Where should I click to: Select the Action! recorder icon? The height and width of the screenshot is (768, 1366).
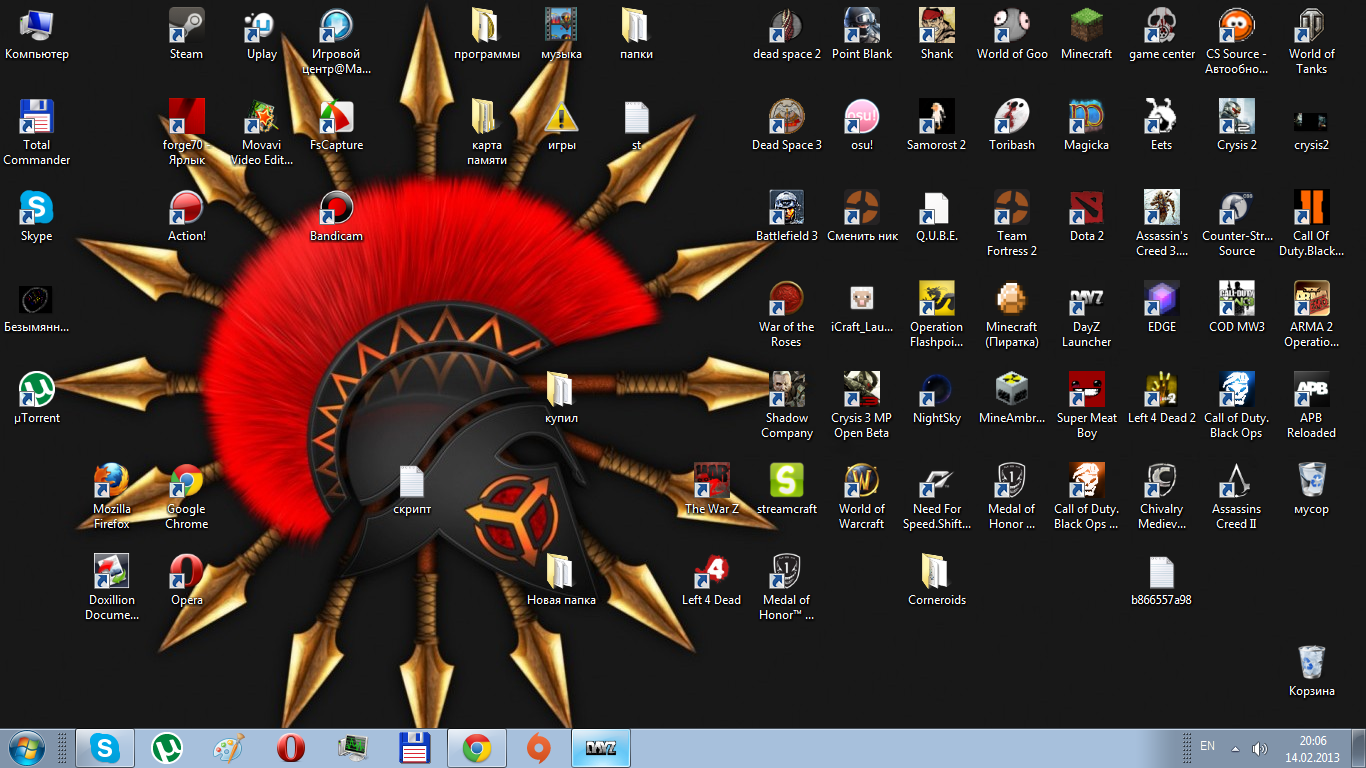tap(187, 217)
